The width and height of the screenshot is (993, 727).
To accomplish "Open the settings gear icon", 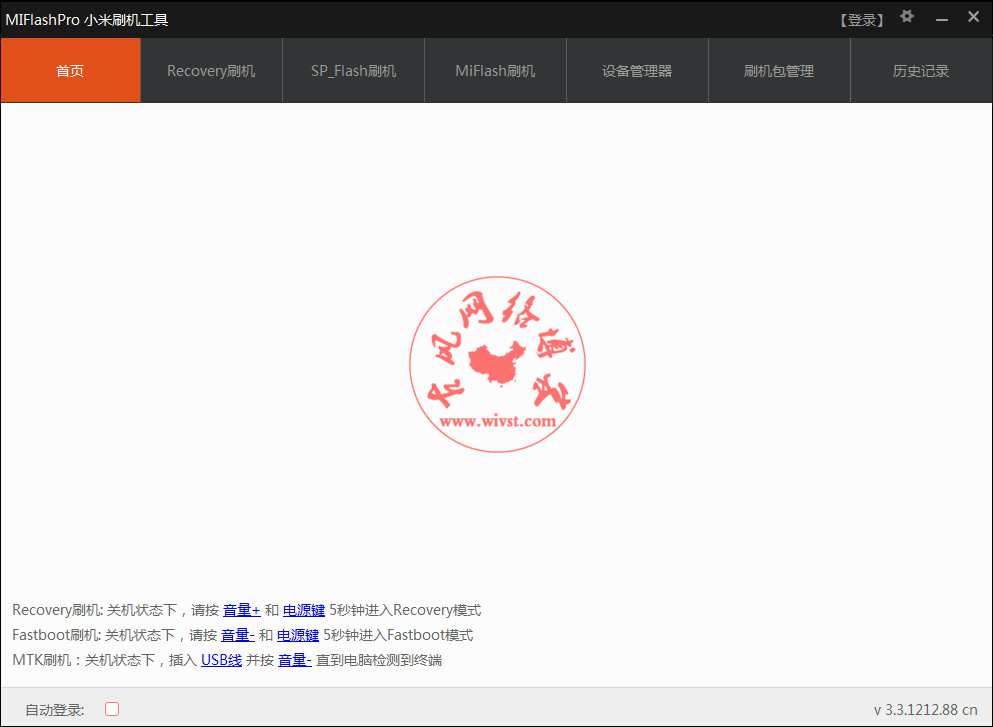I will (x=907, y=17).
